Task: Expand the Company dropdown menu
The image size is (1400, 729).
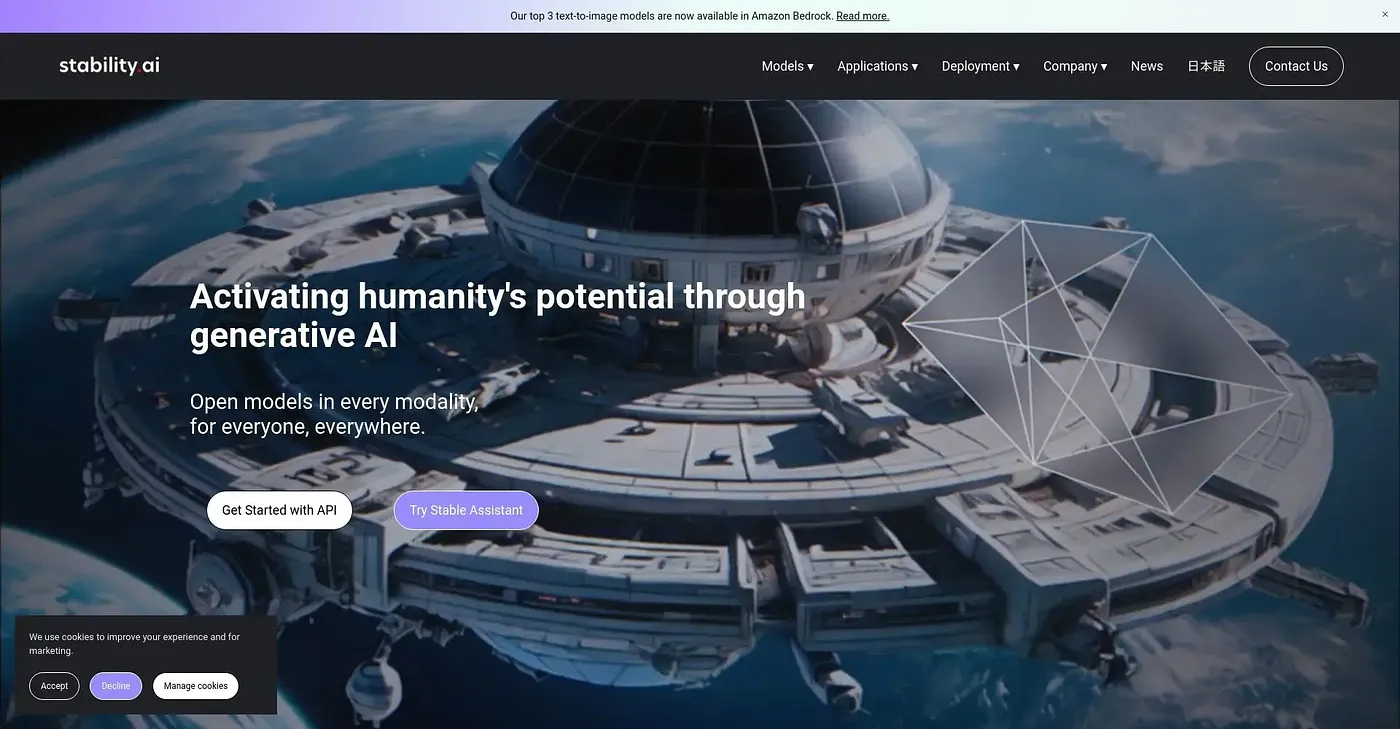Action: (1075, 66)
